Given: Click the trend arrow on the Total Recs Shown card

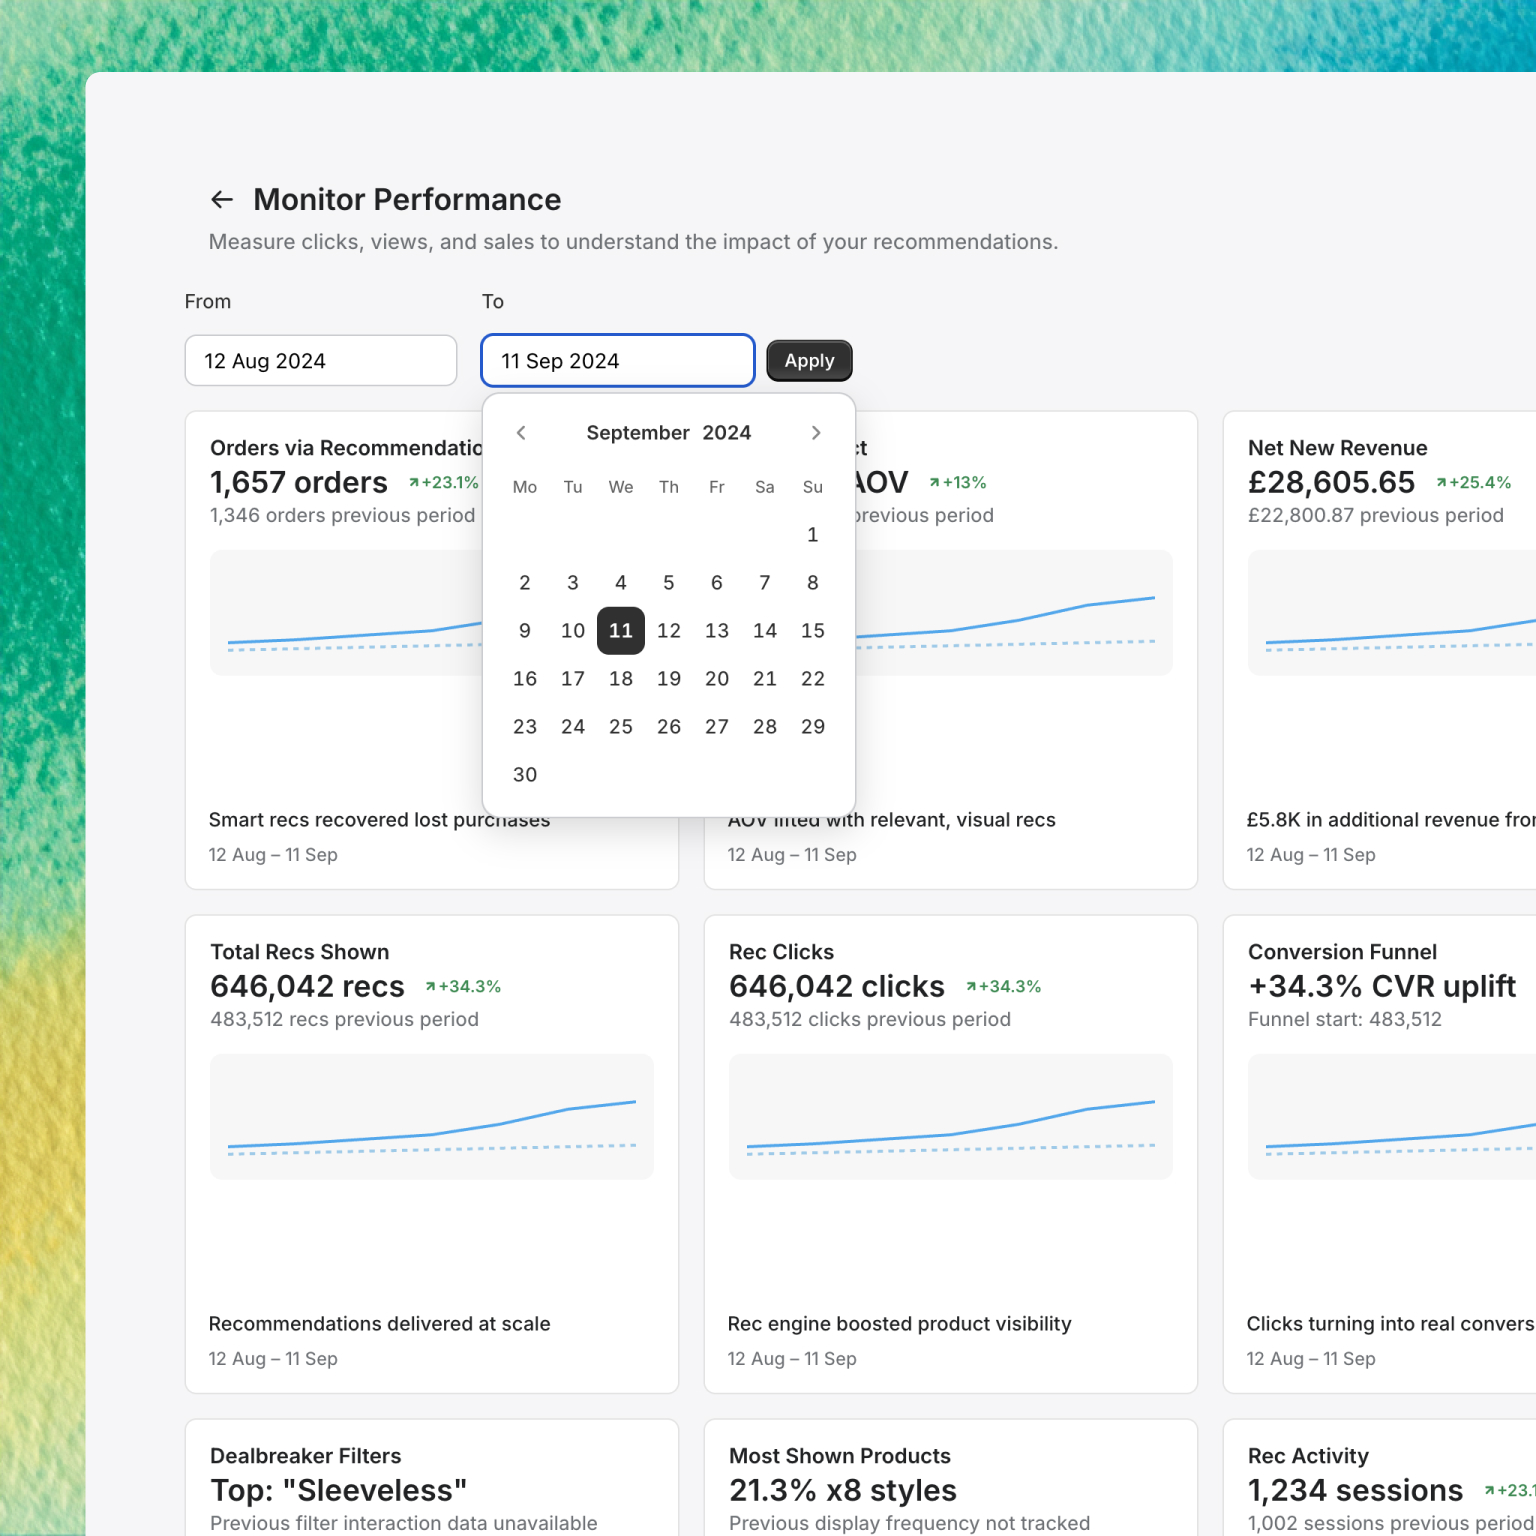Looking at the screenshot, I should (430, 985).
